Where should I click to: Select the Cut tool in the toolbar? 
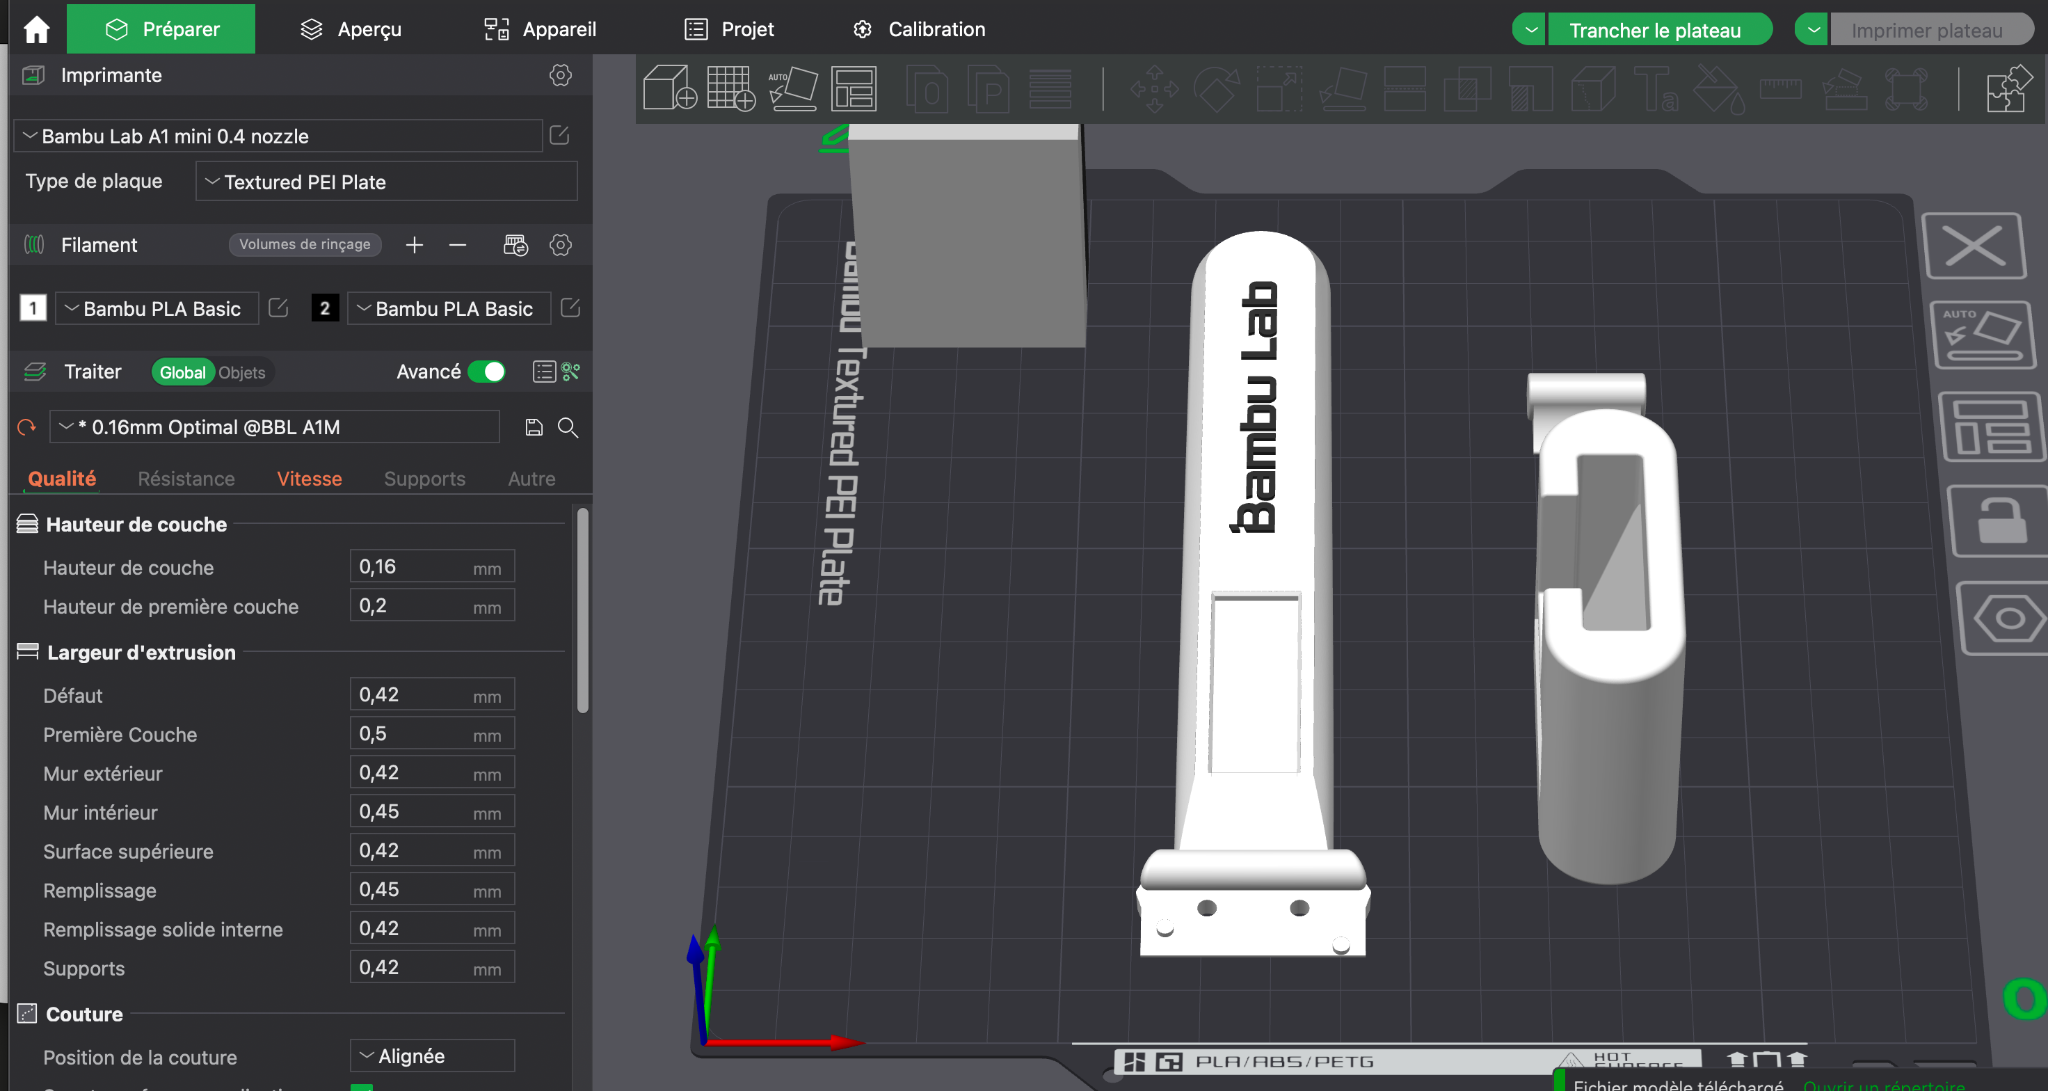pyautogui.click(x=1405, y=89)
